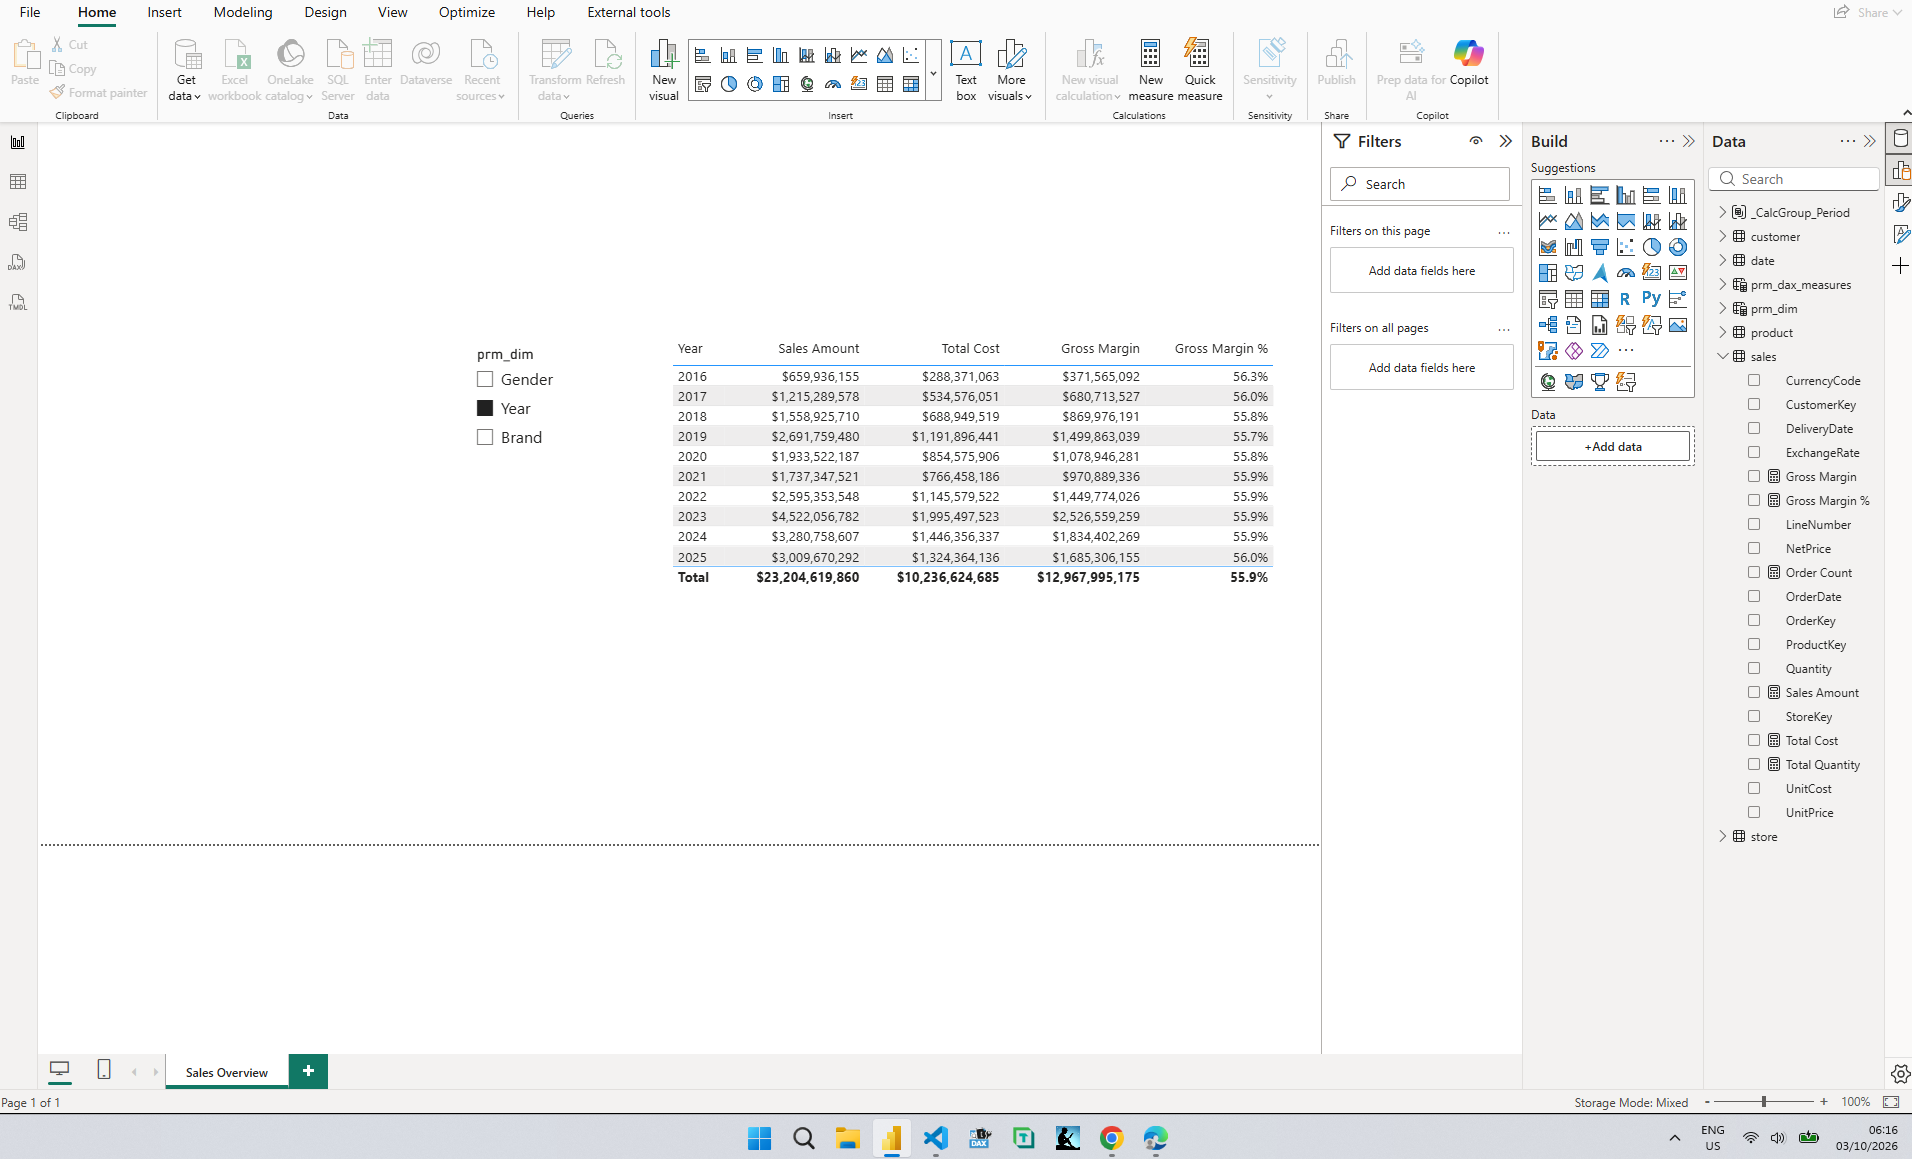
Task: Click Windows Start button
Action: pos(760,1138)
